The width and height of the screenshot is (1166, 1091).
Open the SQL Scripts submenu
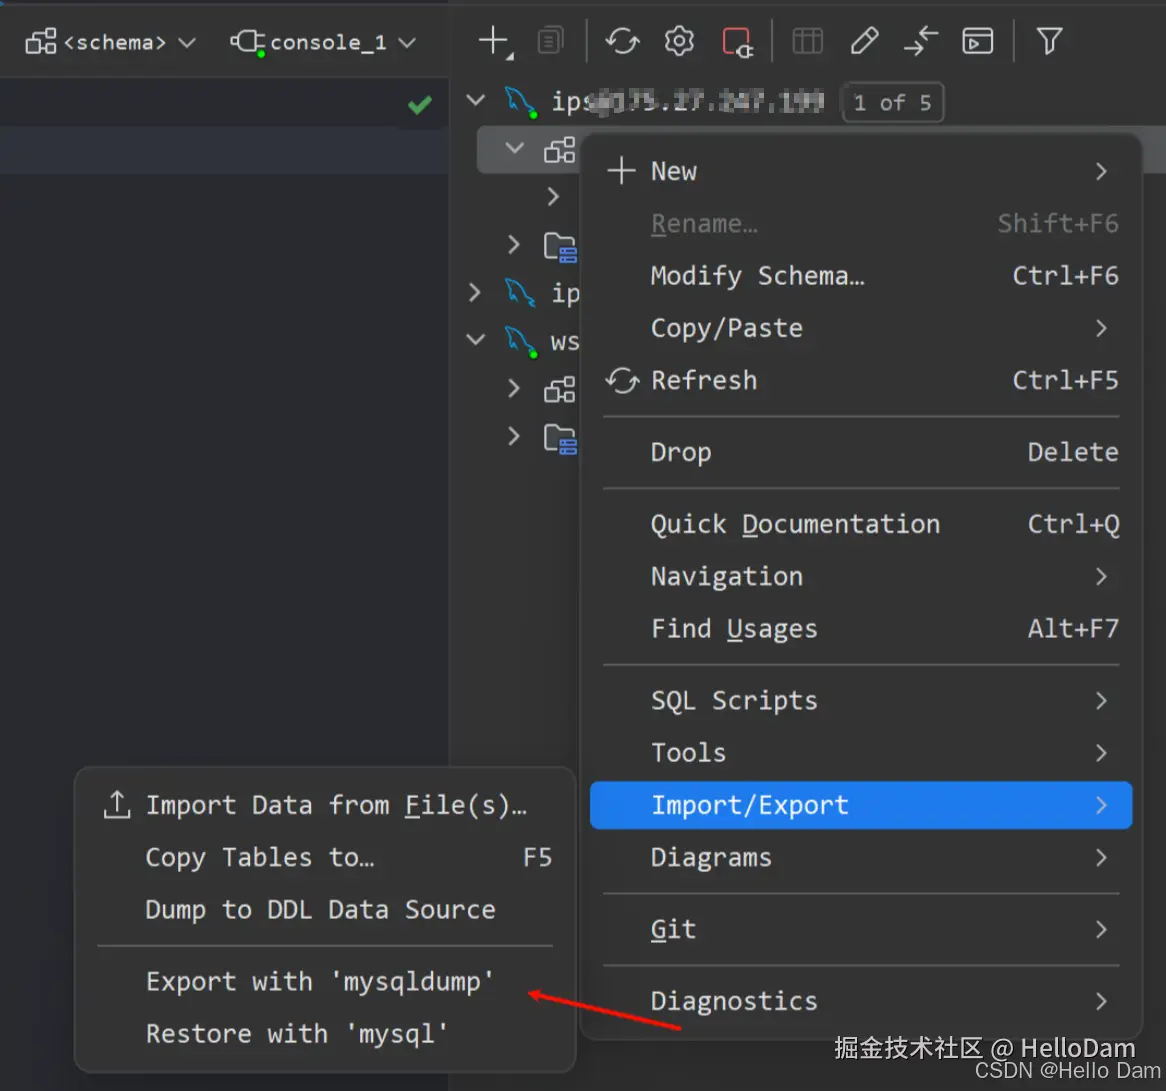(x=860, y=701)
